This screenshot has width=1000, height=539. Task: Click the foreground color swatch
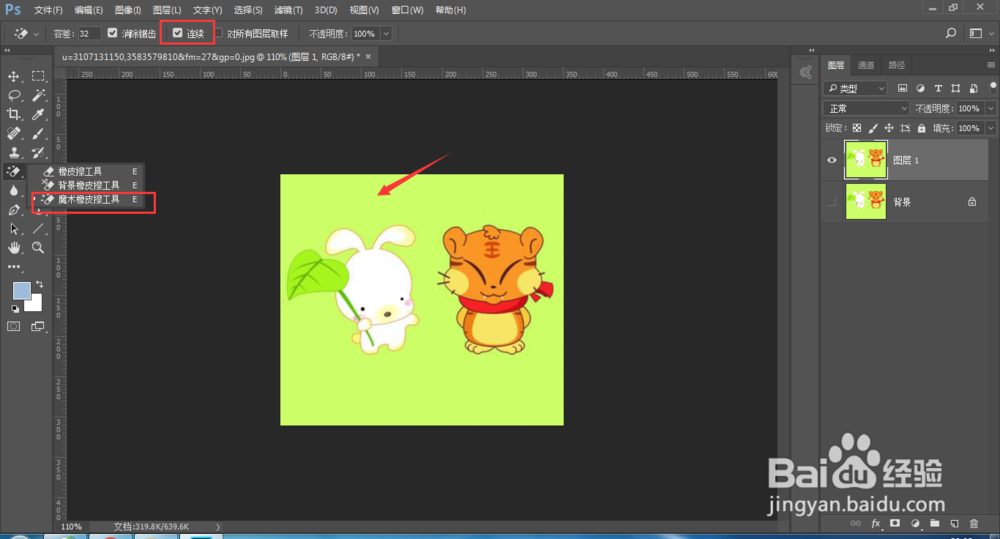tap(21, 291)
